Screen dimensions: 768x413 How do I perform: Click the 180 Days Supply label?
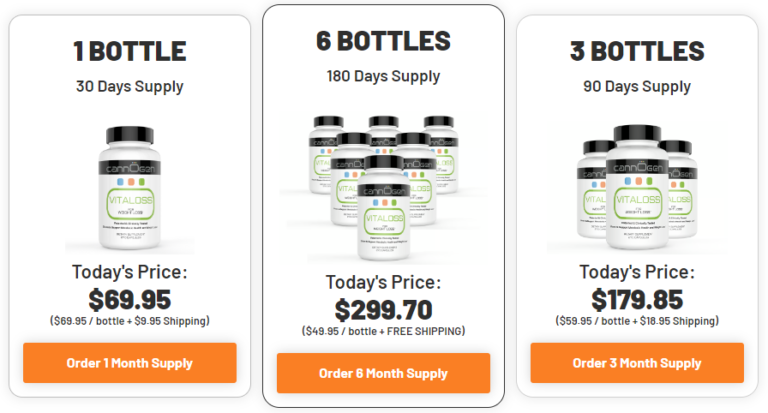383,75
